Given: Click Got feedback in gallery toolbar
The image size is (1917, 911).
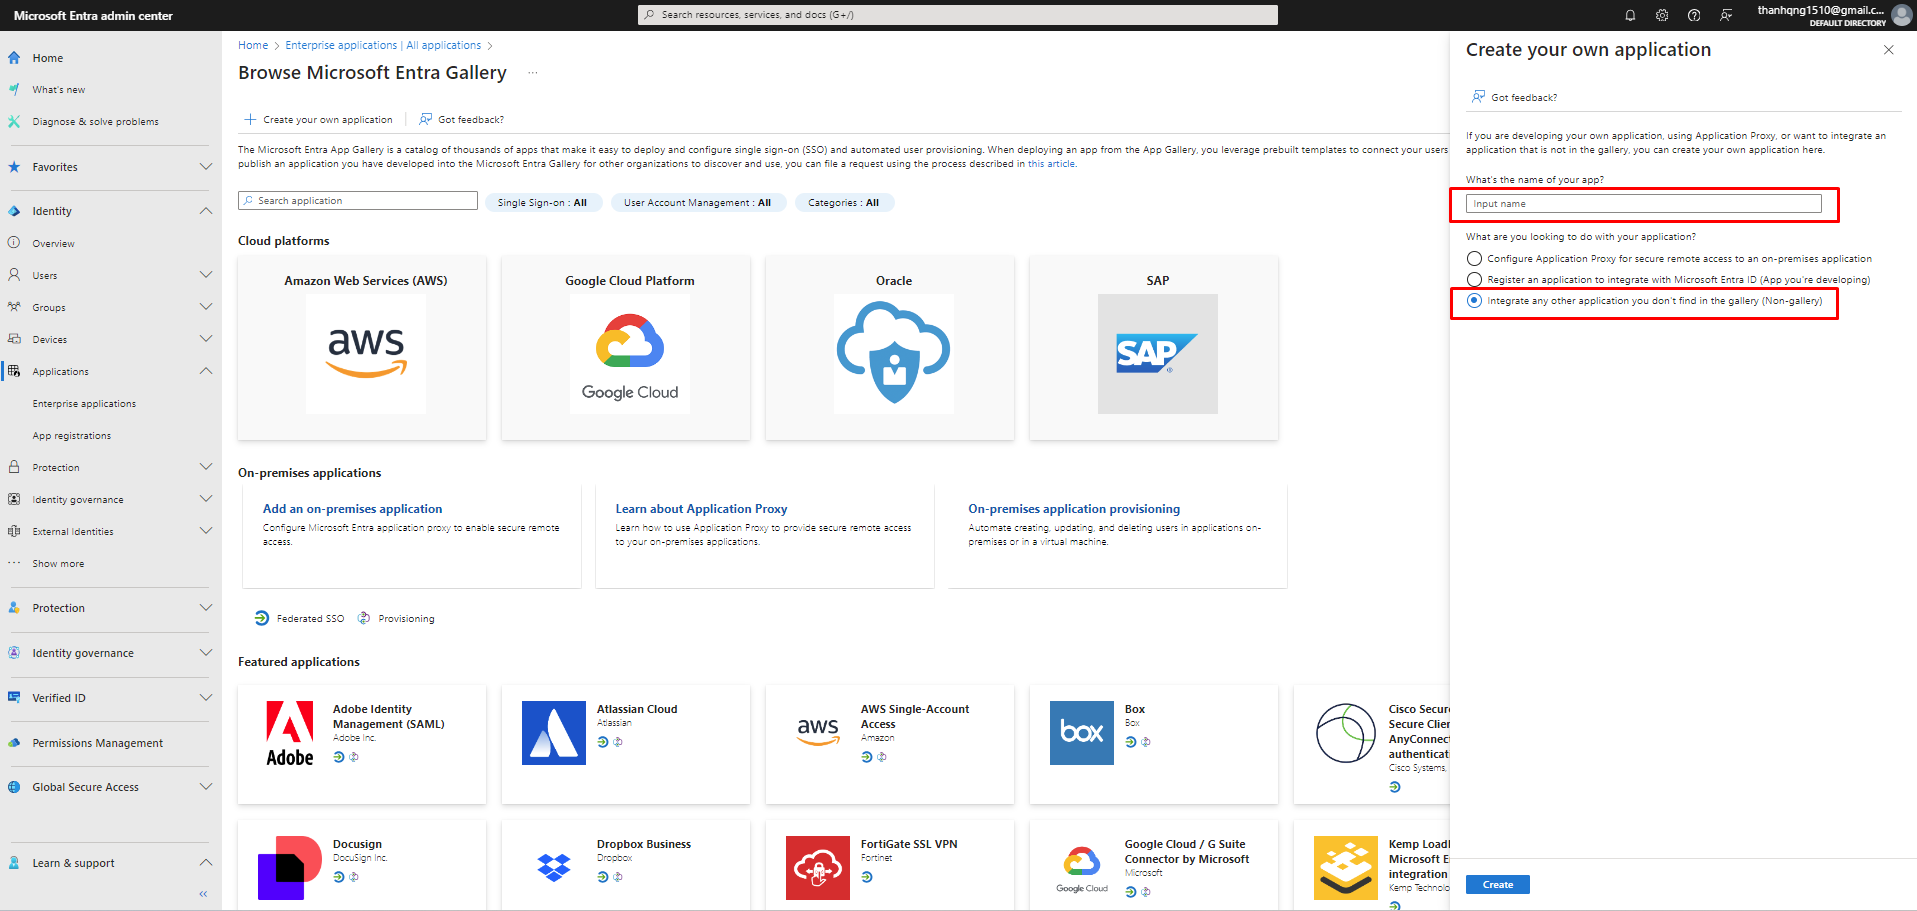Looking at the screenshot, I should point(461,120).
